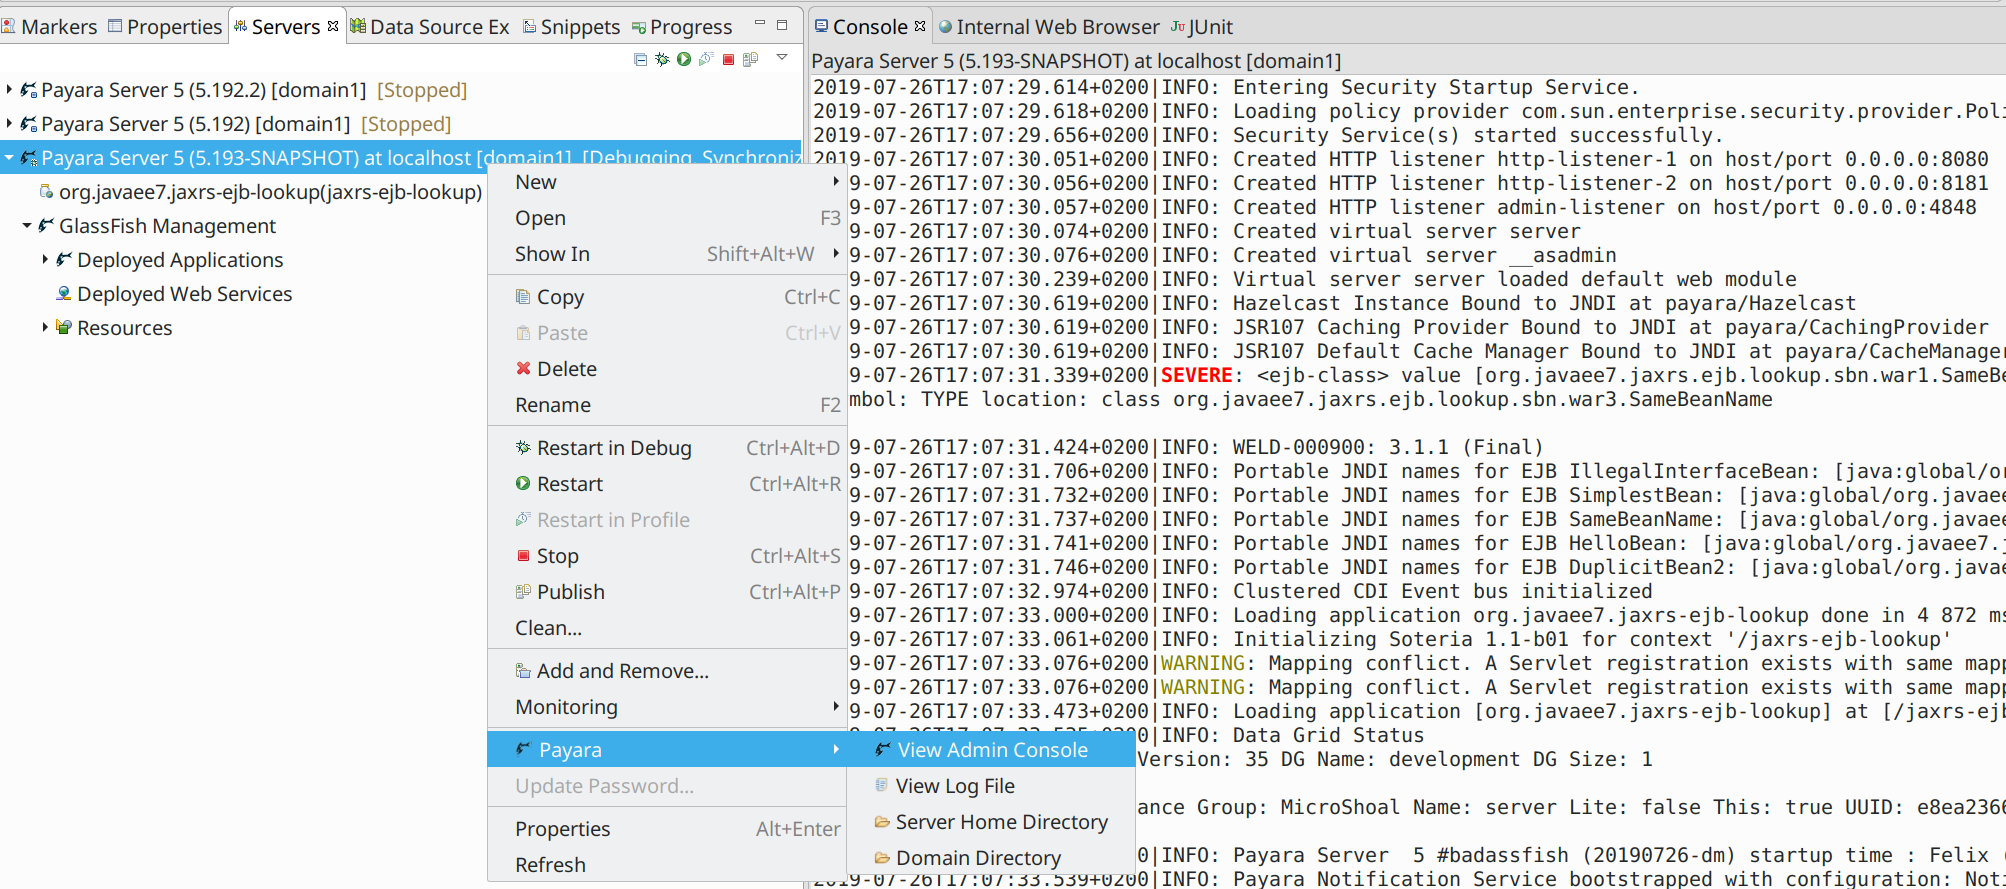
Task: Select Delete with red X in context menu
Action: pos(566,369)
